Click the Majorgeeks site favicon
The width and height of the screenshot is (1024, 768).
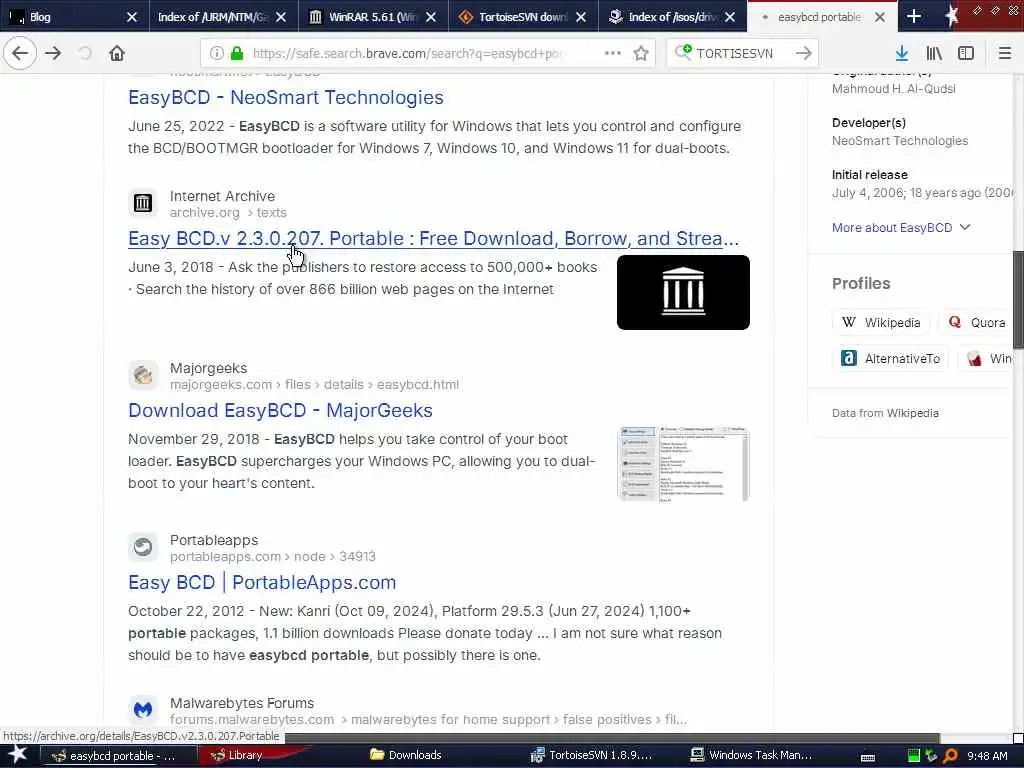click(x=143, y=376)
